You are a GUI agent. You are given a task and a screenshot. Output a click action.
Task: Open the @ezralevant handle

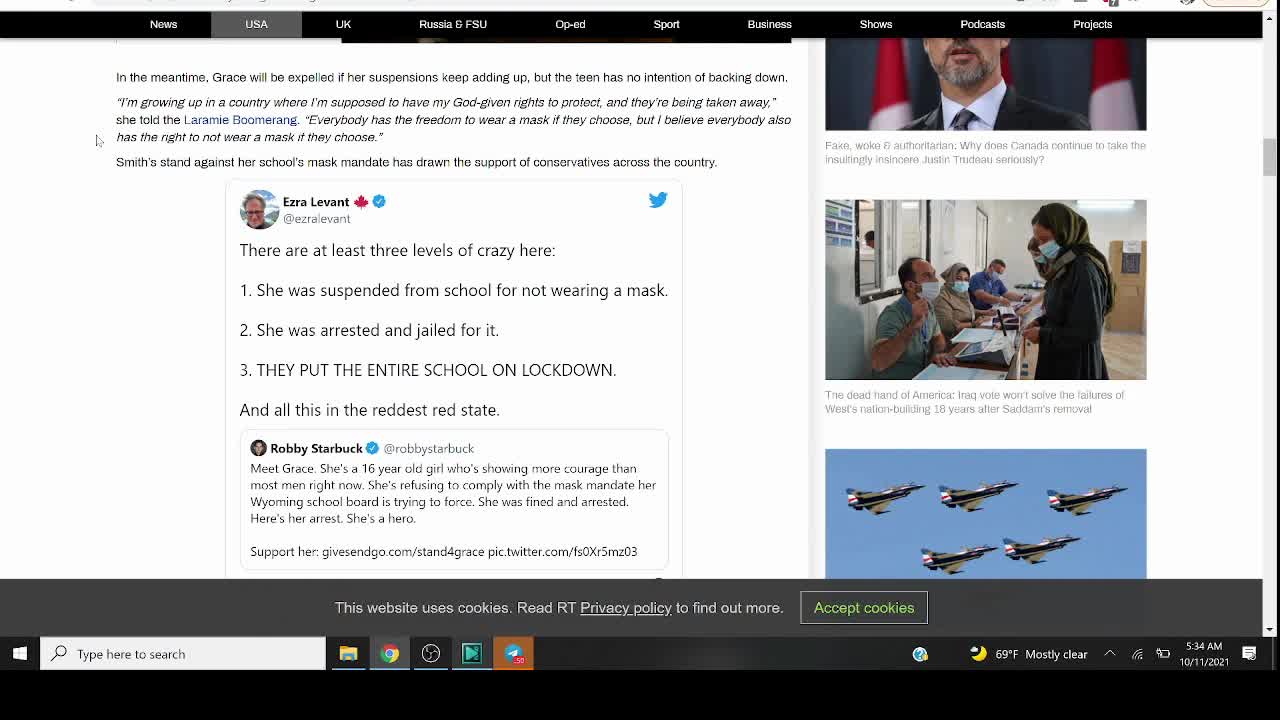[316, 219]
